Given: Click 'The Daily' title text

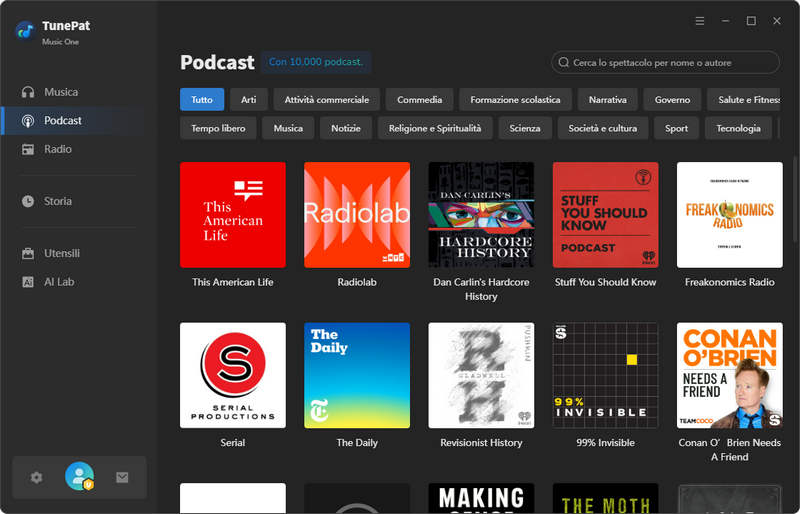Looking at the screenshot, I should click(357, 443).
